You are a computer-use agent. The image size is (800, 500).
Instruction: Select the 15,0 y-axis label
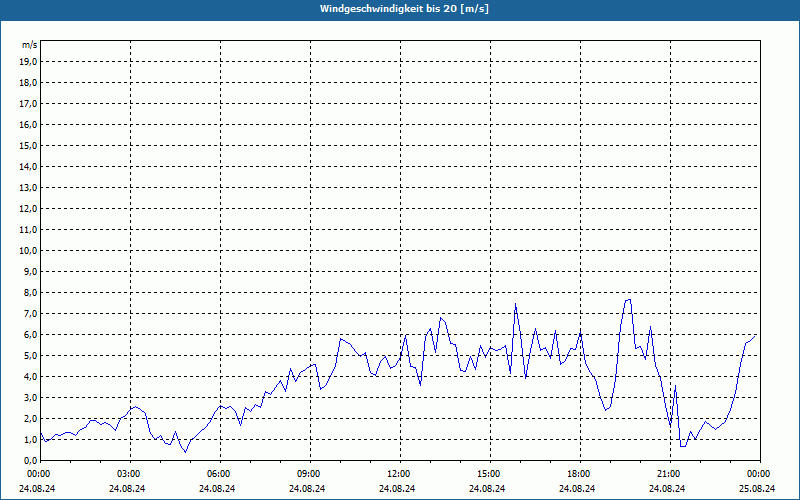pyautogui.click(x=28, y=145)
